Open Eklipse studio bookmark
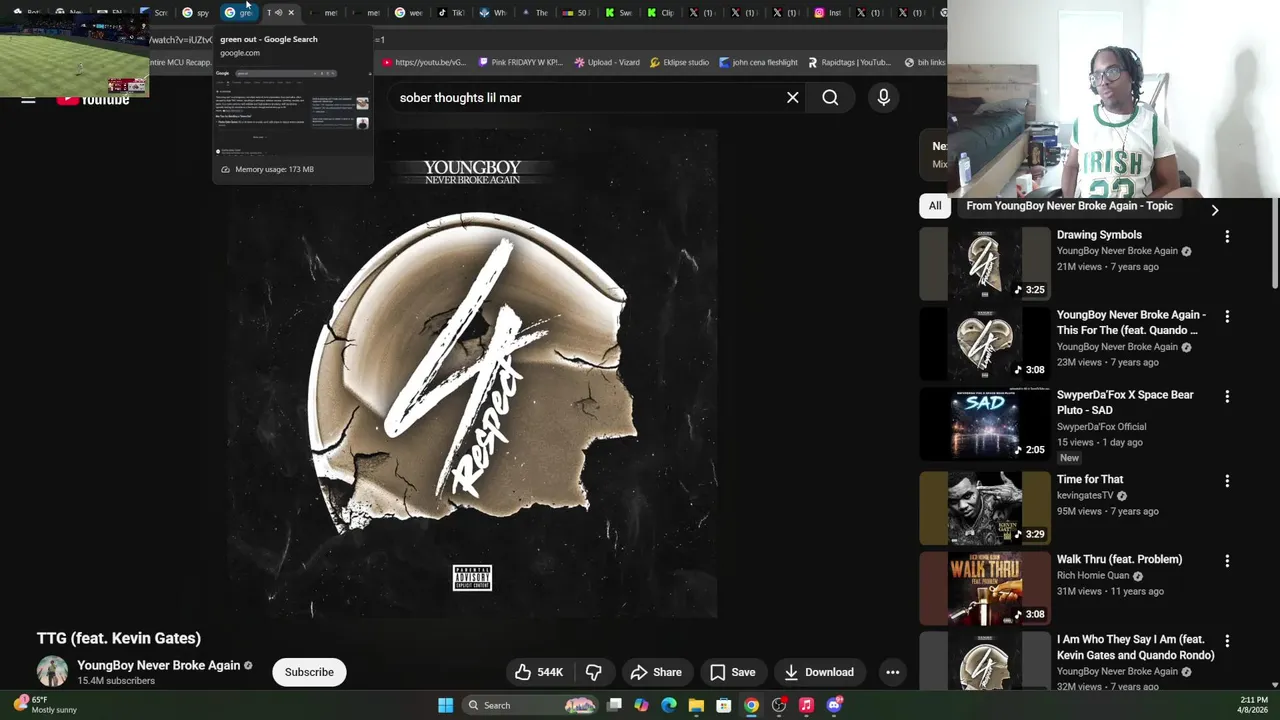This screenshot has width=1280, height=720. click(x=679, y=62)
